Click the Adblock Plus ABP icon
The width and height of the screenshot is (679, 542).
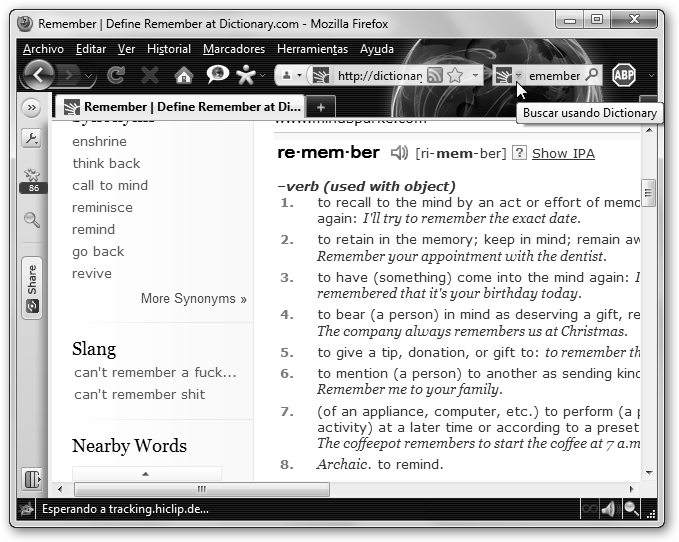tap(624, 75)
